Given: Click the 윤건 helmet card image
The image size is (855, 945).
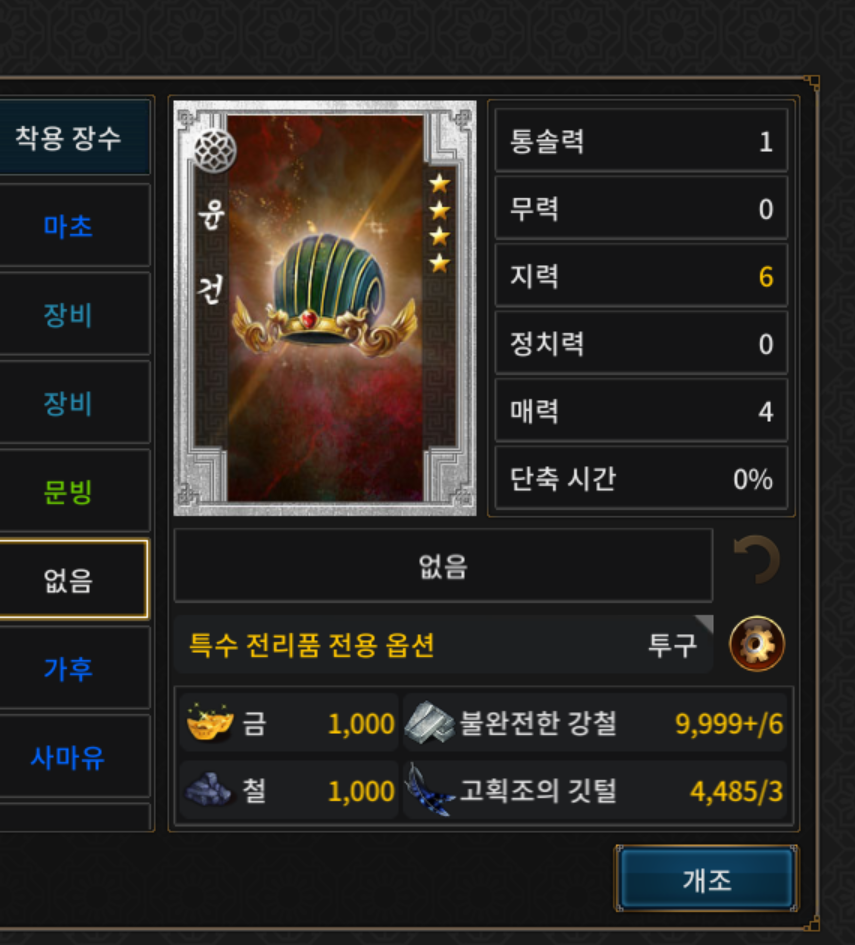Looking at the screenshot, I should pyautogui.click(x=325, y=308).
